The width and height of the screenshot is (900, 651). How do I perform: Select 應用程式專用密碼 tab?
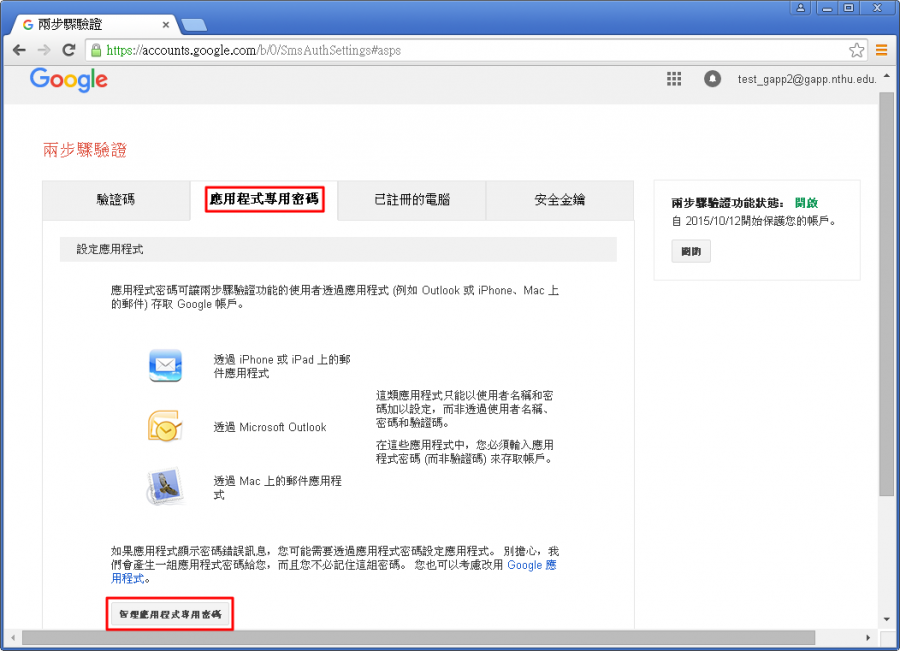tap(264, 200)
